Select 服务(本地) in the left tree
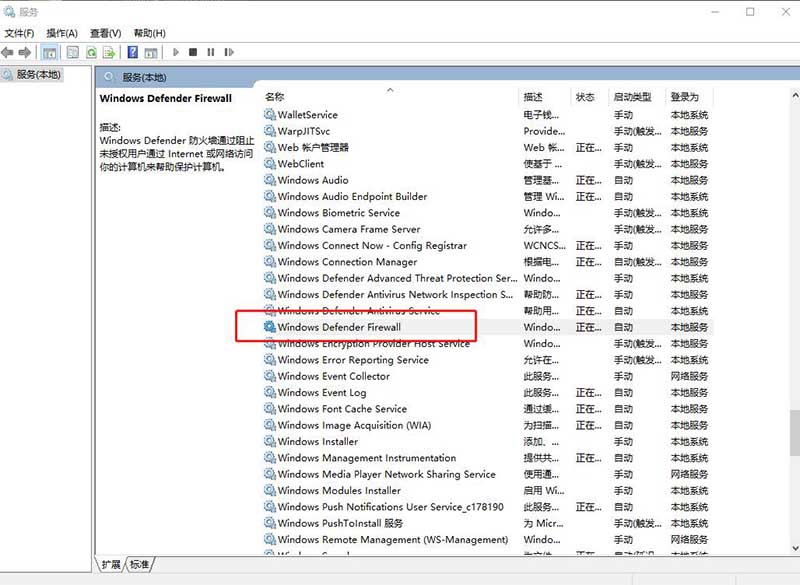 38,75
